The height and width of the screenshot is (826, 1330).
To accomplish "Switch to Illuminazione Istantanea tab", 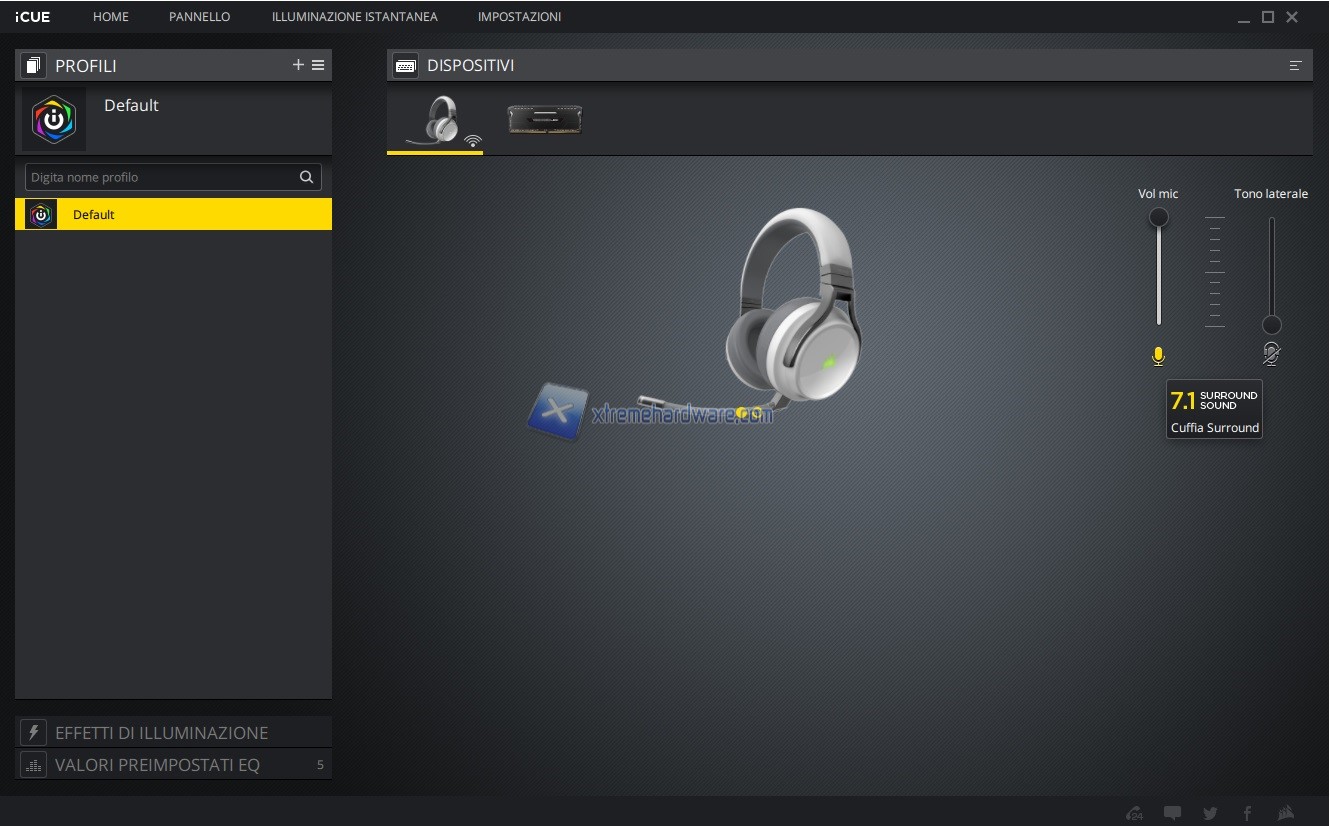I will (354, 17).
